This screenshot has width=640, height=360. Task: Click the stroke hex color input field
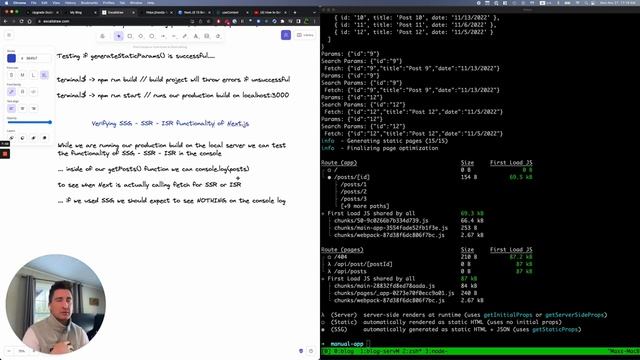(35, 58)
